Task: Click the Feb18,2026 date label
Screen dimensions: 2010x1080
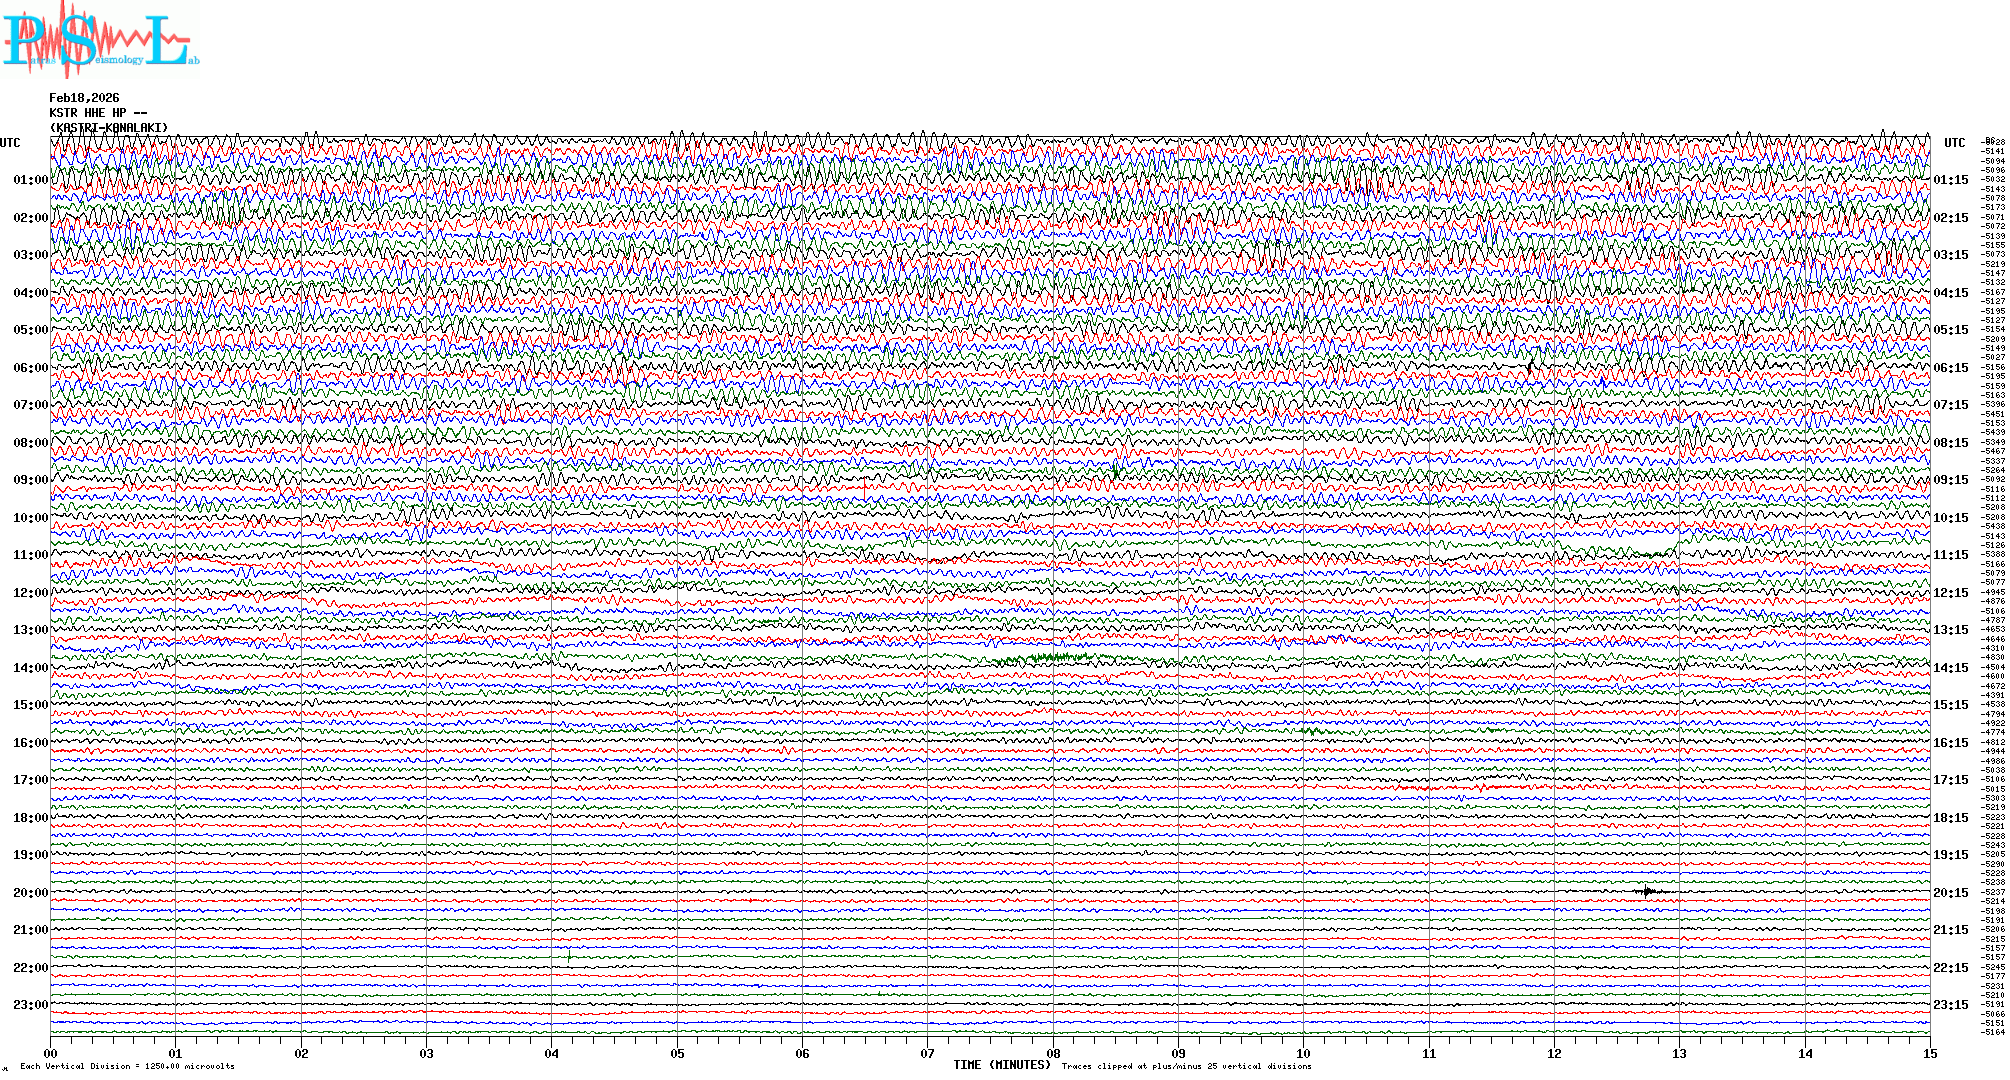Action: tap(84, 98)
